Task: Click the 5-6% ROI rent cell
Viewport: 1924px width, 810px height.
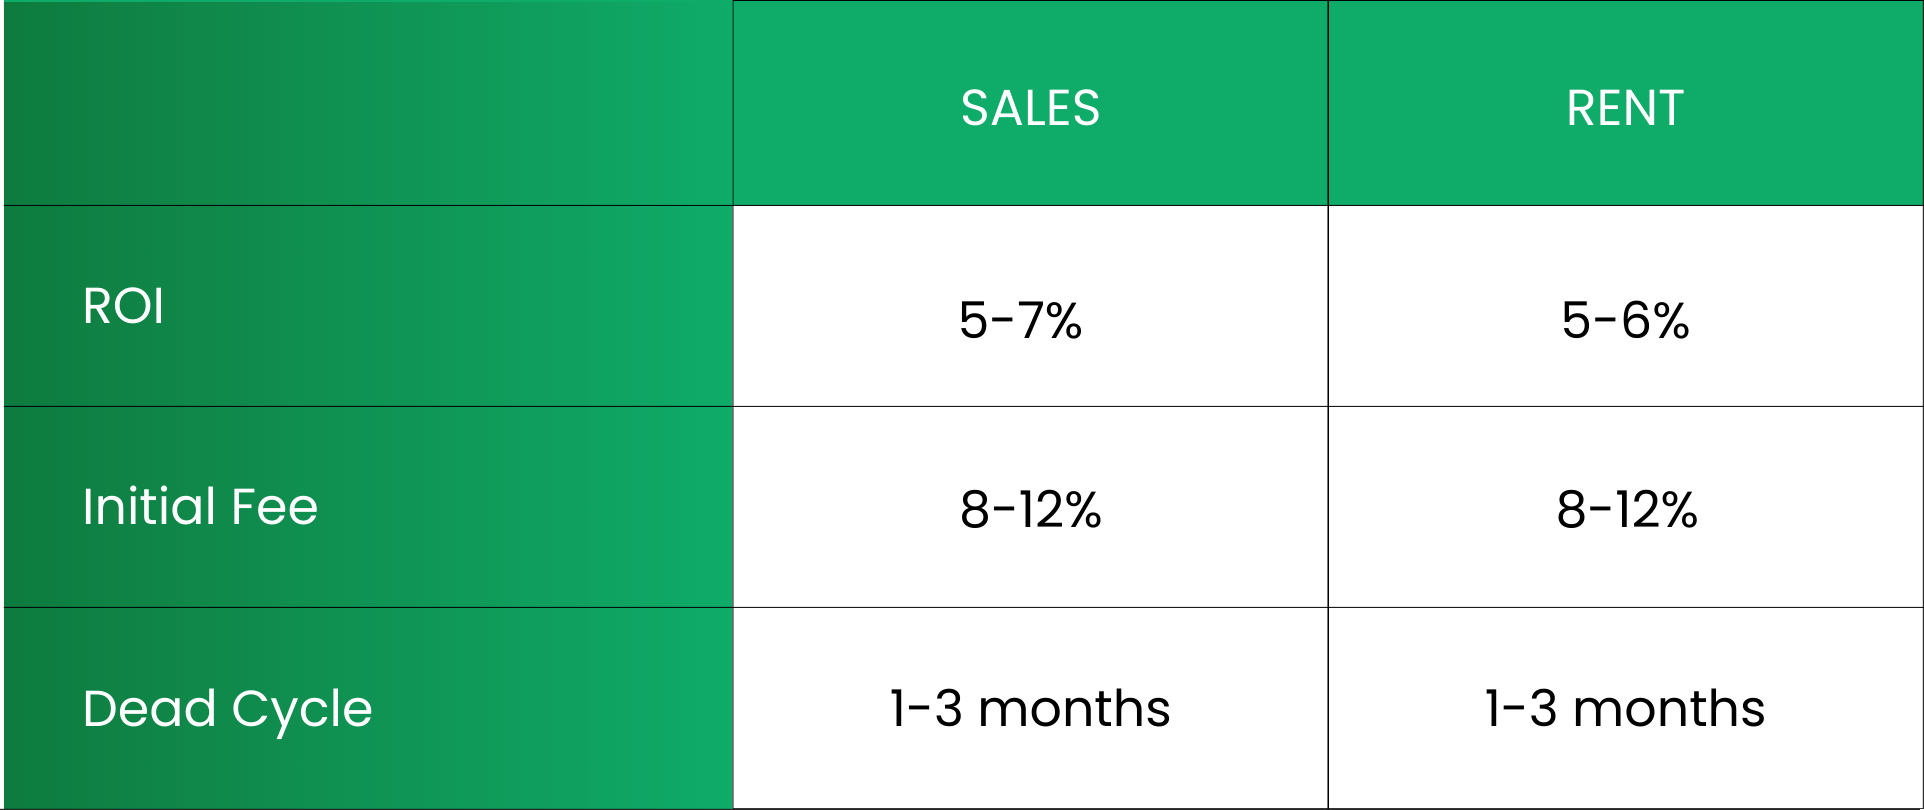Action: (x=1625, y=321)
